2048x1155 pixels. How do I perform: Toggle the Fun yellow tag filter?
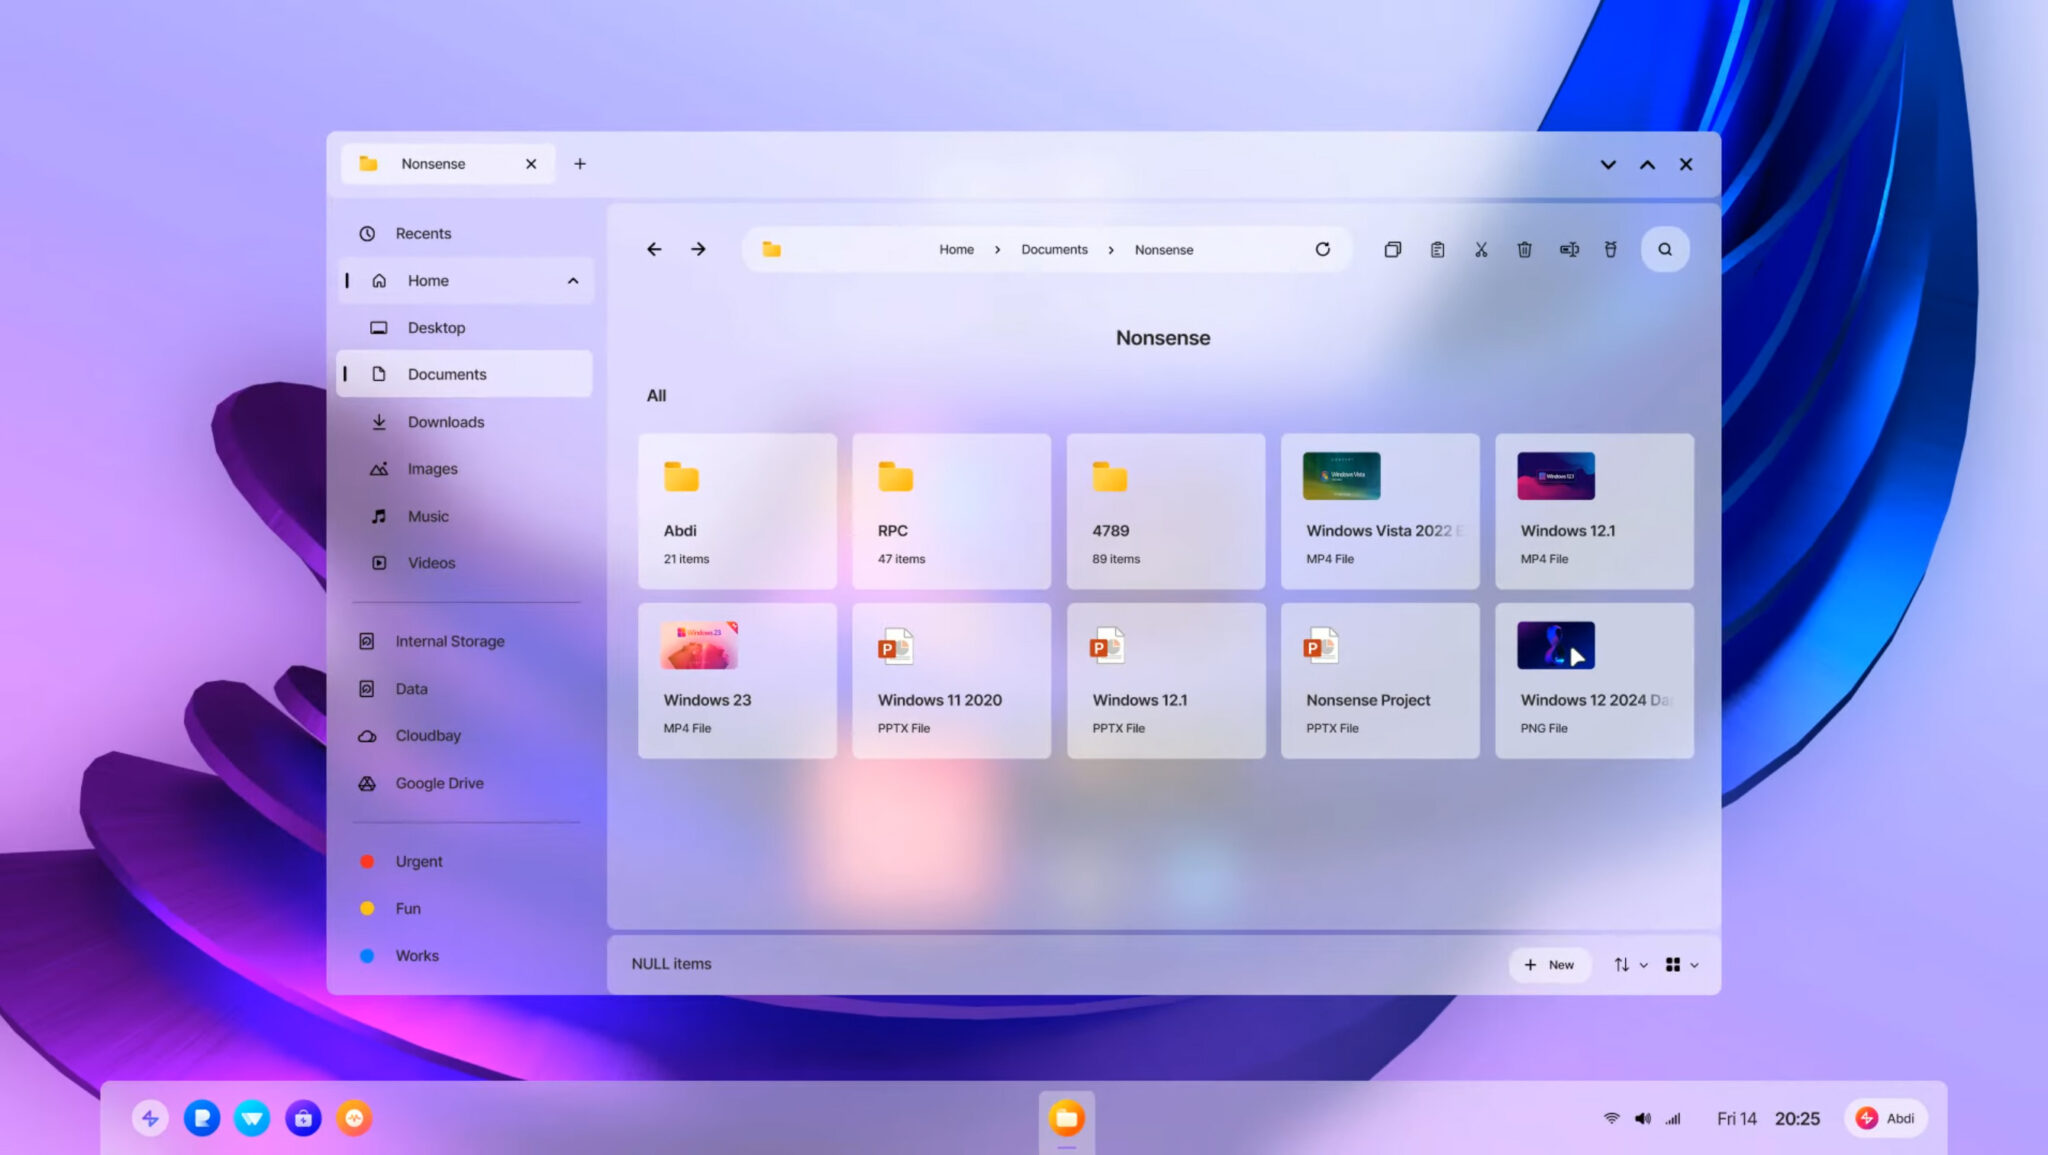pyautogui.click(x=408, y=908)
